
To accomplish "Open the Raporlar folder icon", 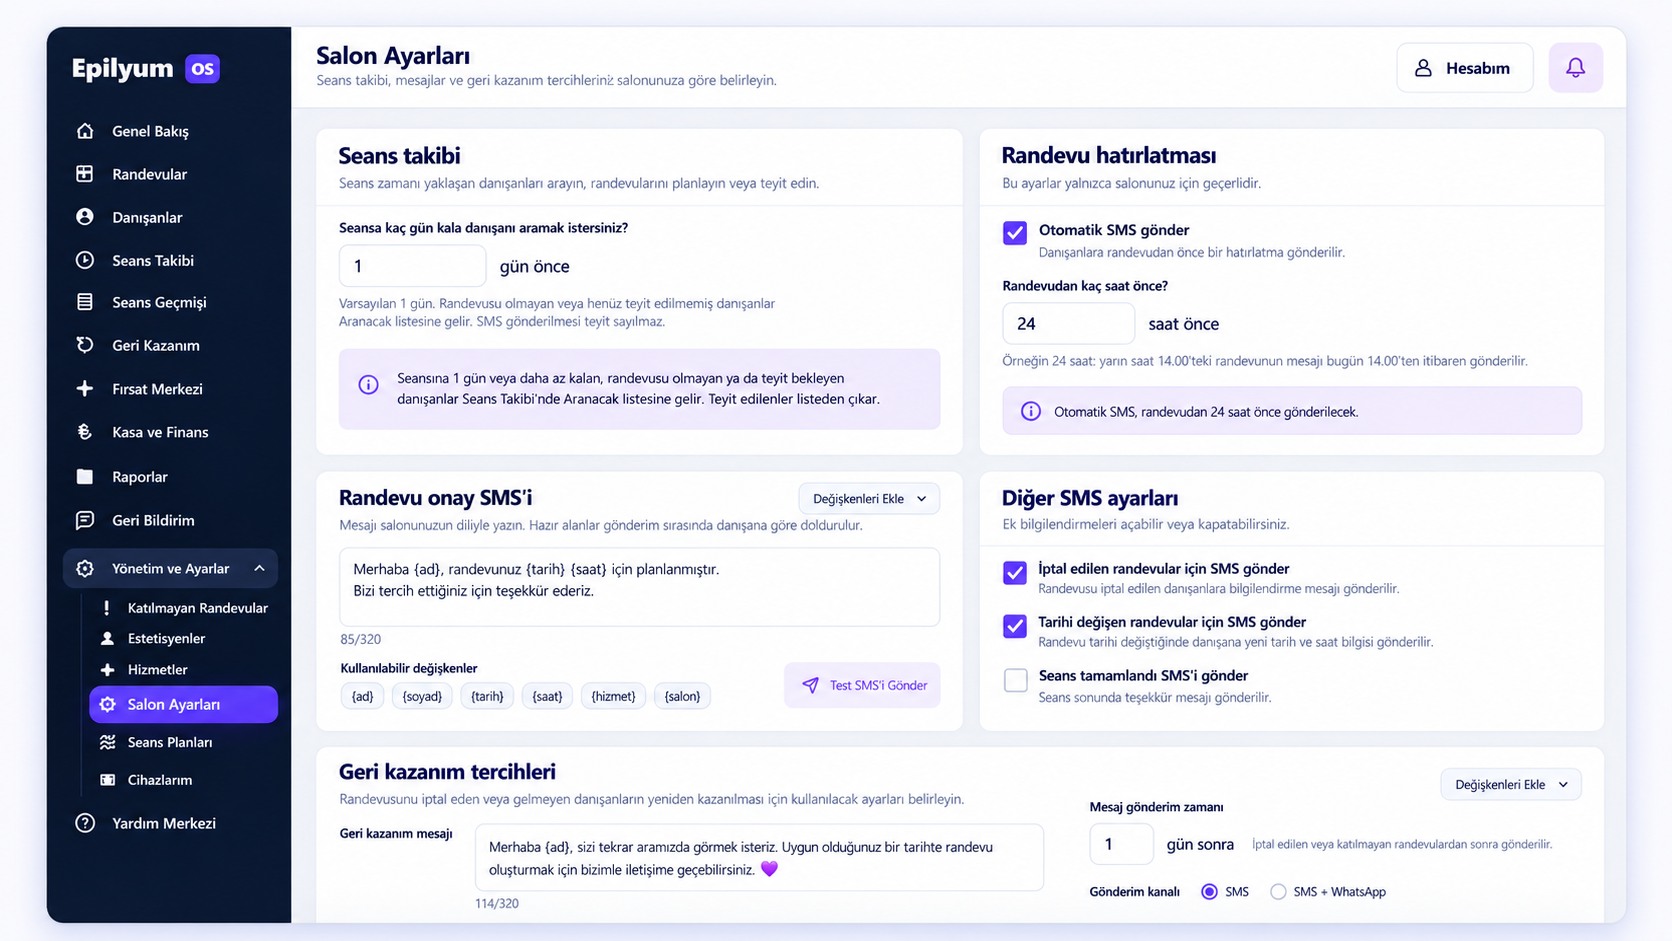I will point(85,477).
